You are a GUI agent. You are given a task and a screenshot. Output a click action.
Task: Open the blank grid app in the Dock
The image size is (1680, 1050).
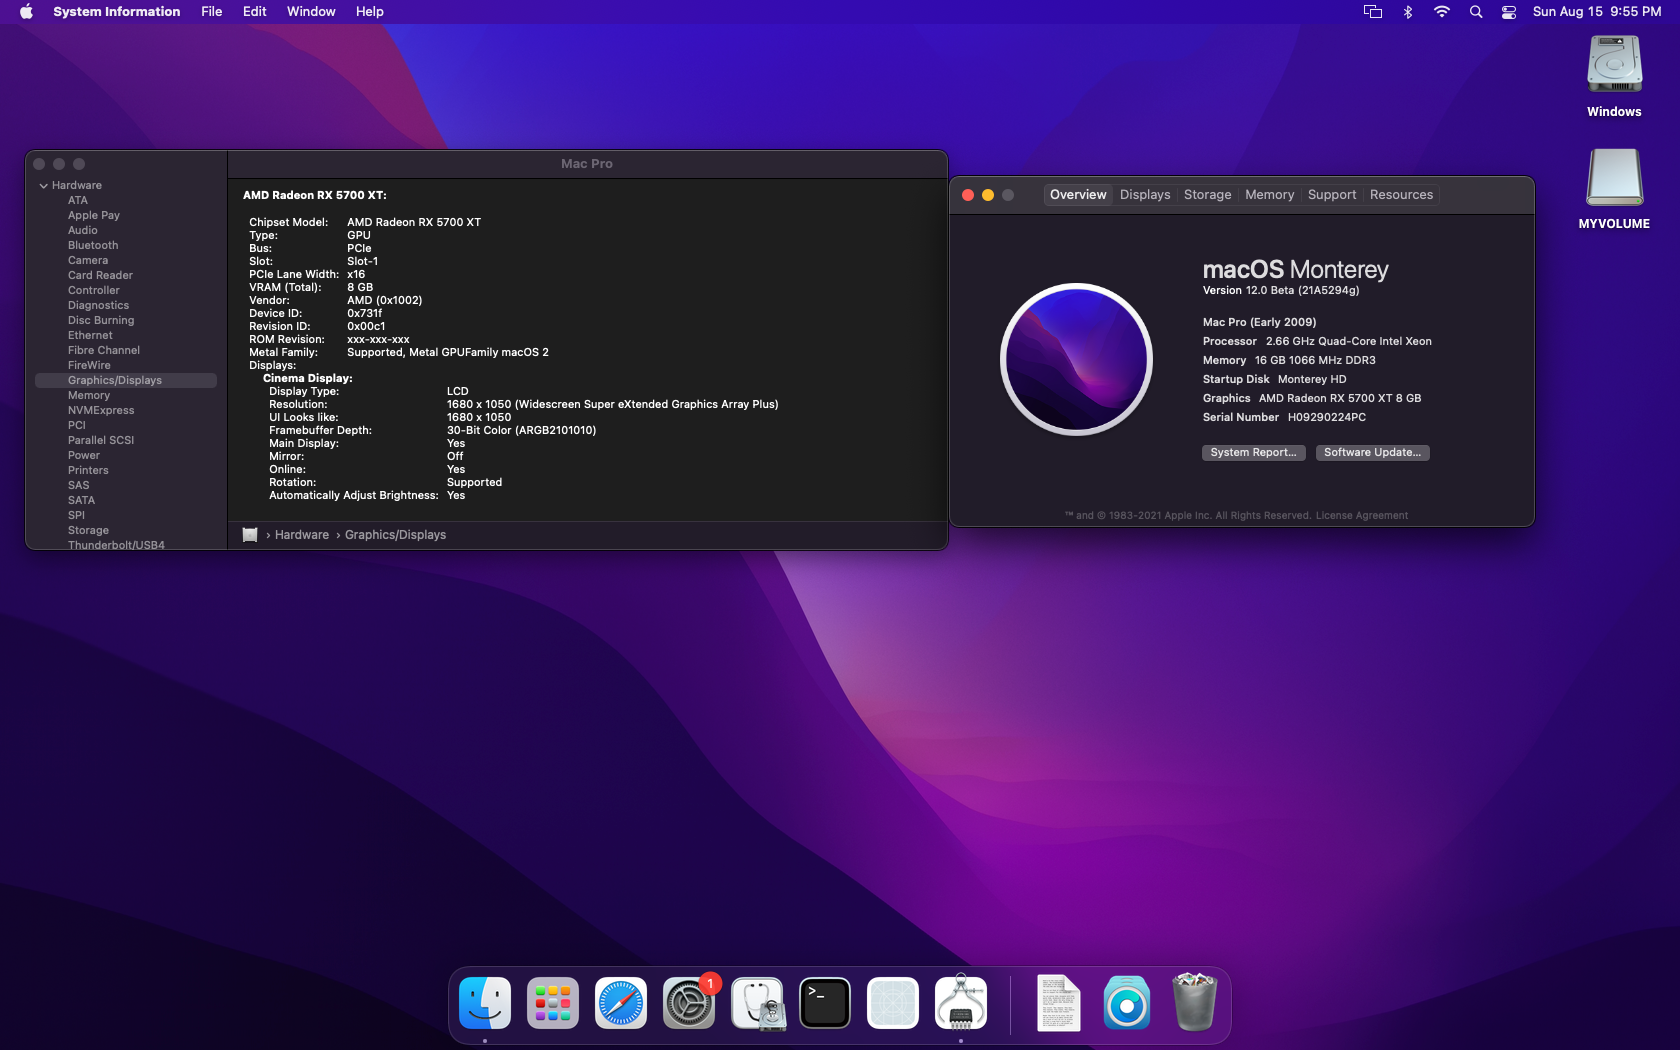coord(893,1003)
